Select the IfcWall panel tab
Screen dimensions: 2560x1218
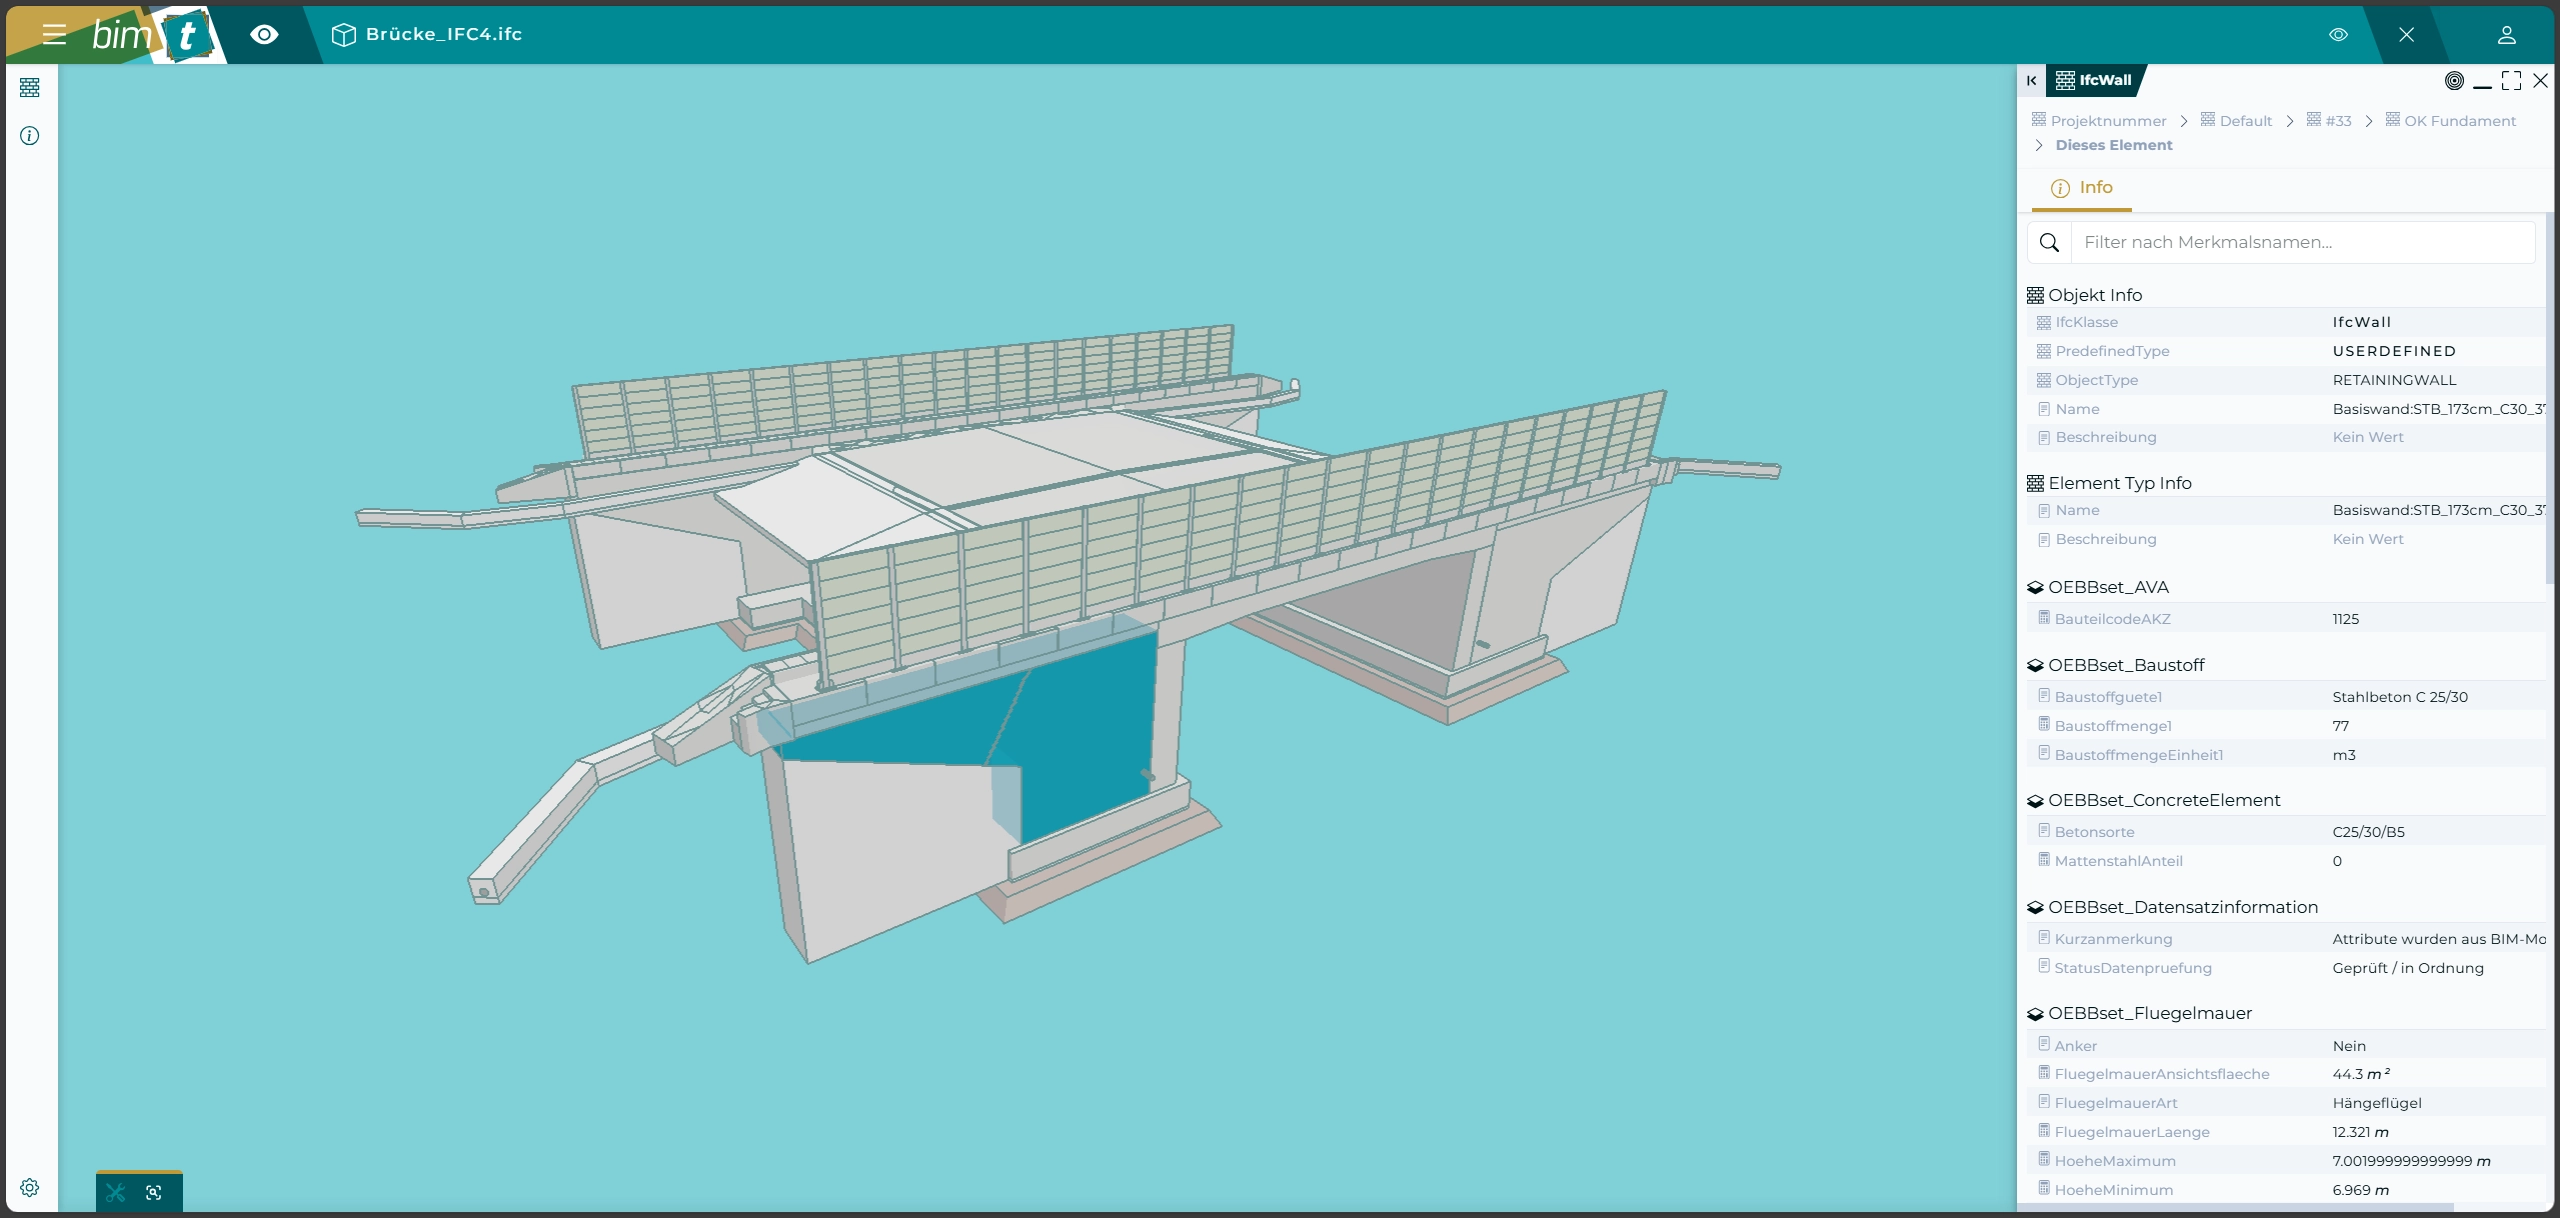[x=2094, y=80]
